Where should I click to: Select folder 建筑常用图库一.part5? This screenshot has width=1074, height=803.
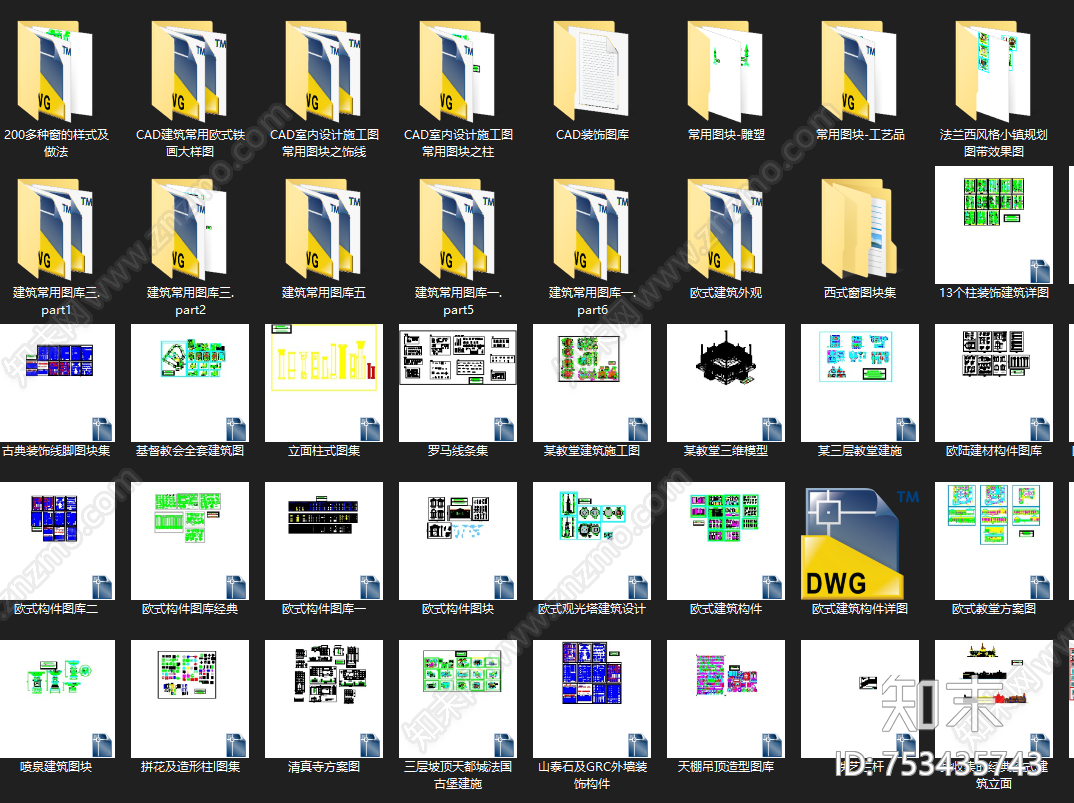[x=458, y=230]
